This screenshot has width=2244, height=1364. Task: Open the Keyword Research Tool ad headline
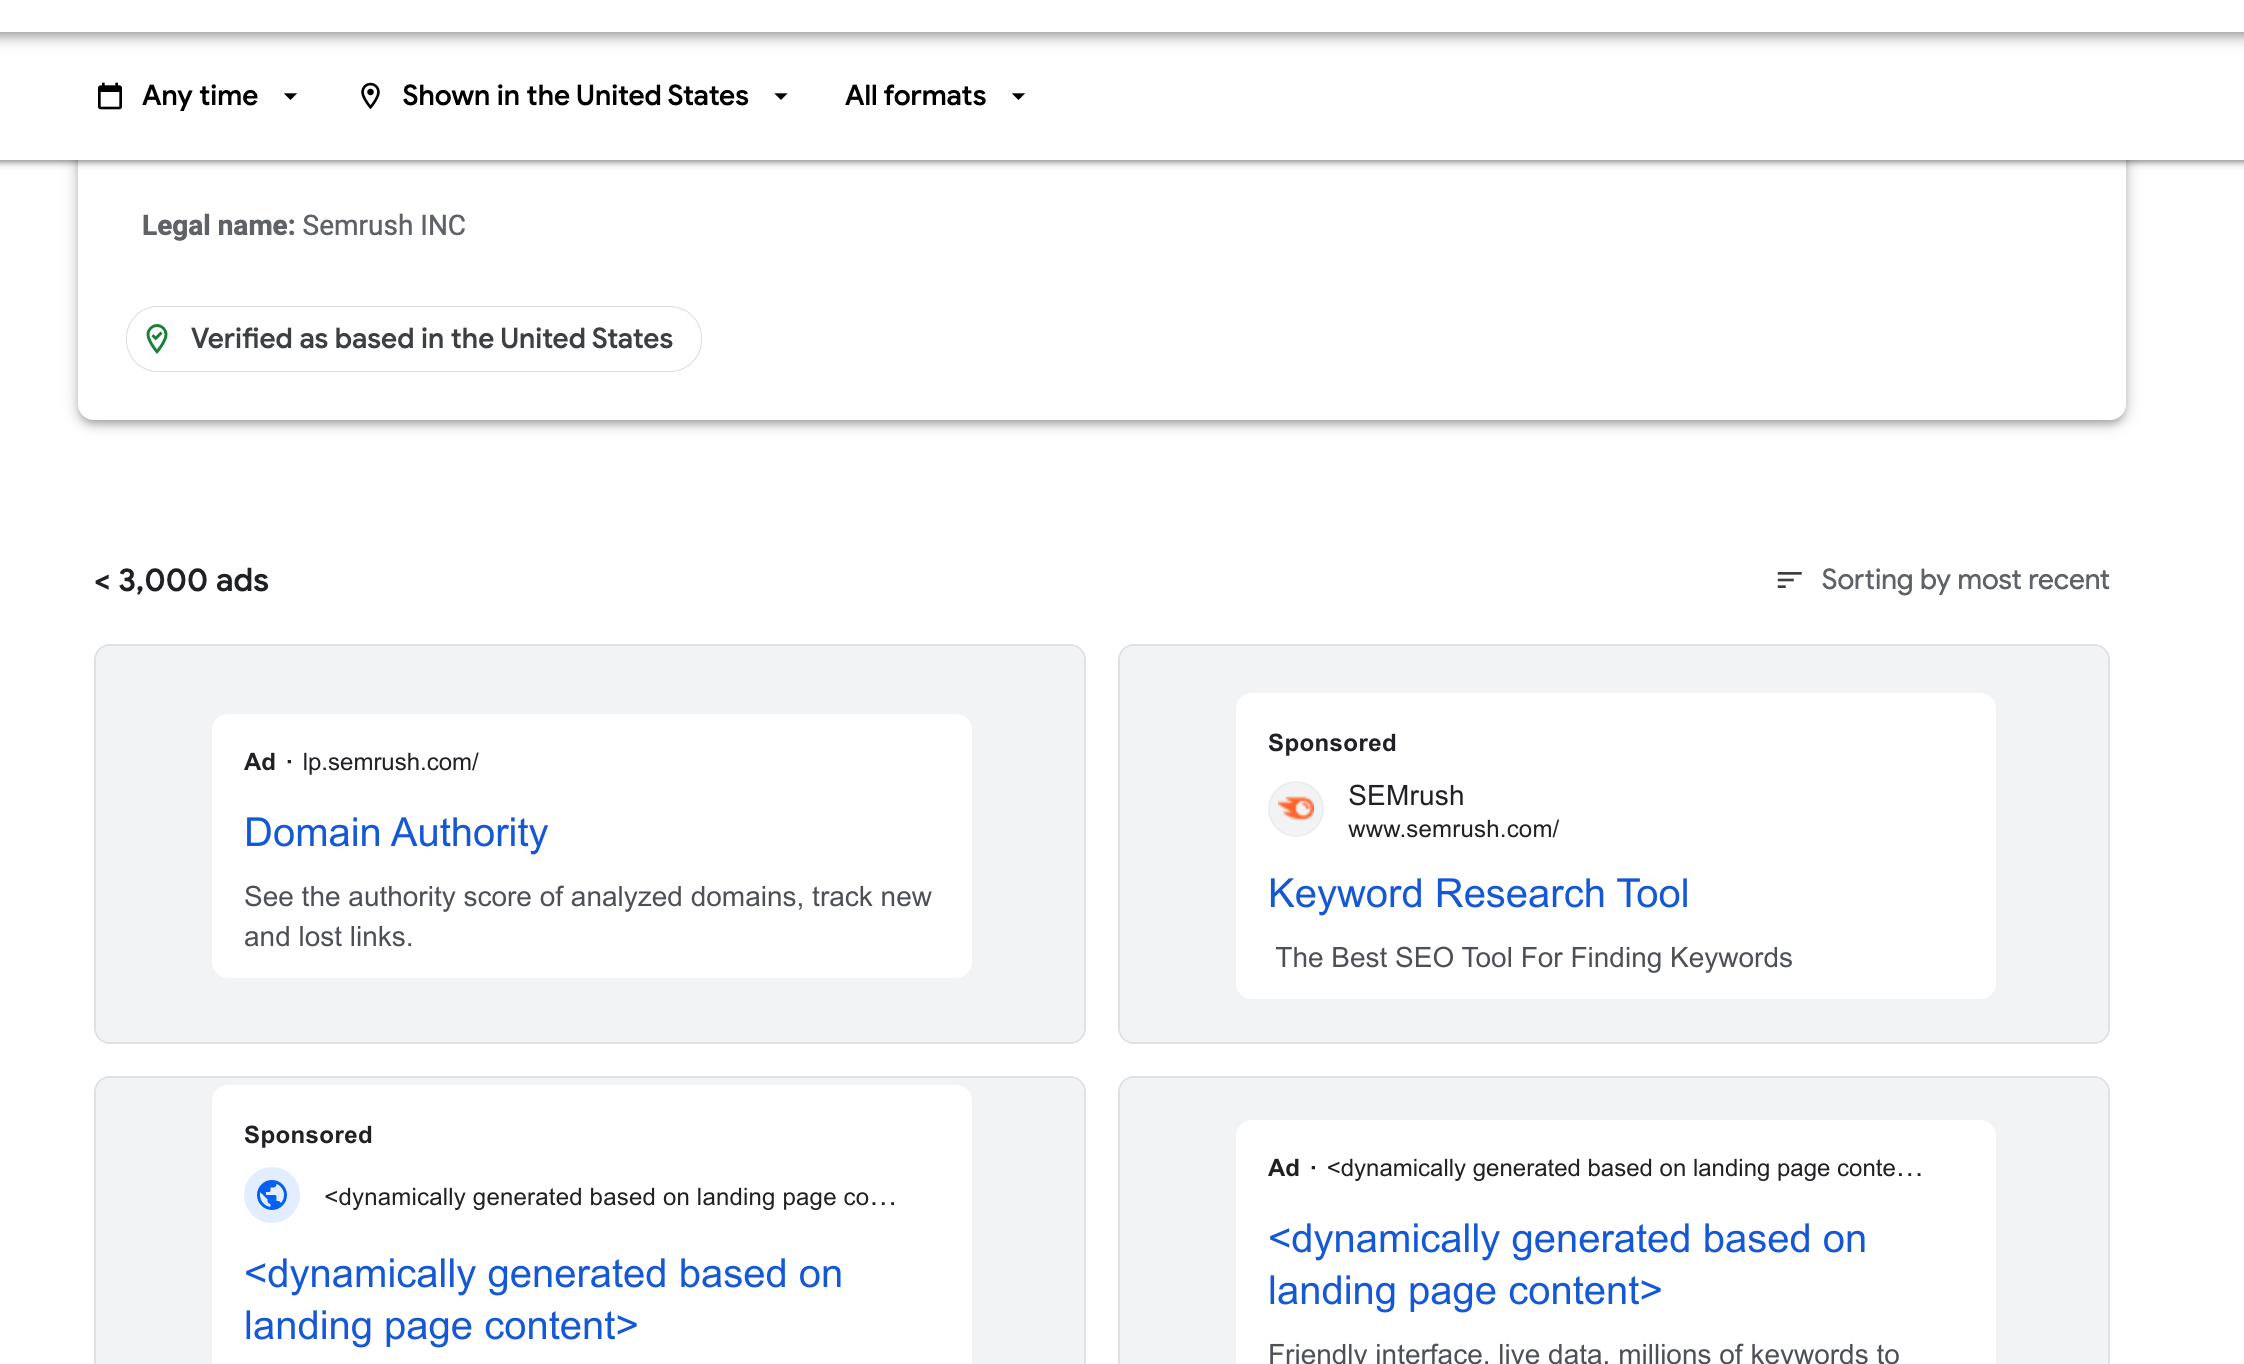[x=1478, y=893]
